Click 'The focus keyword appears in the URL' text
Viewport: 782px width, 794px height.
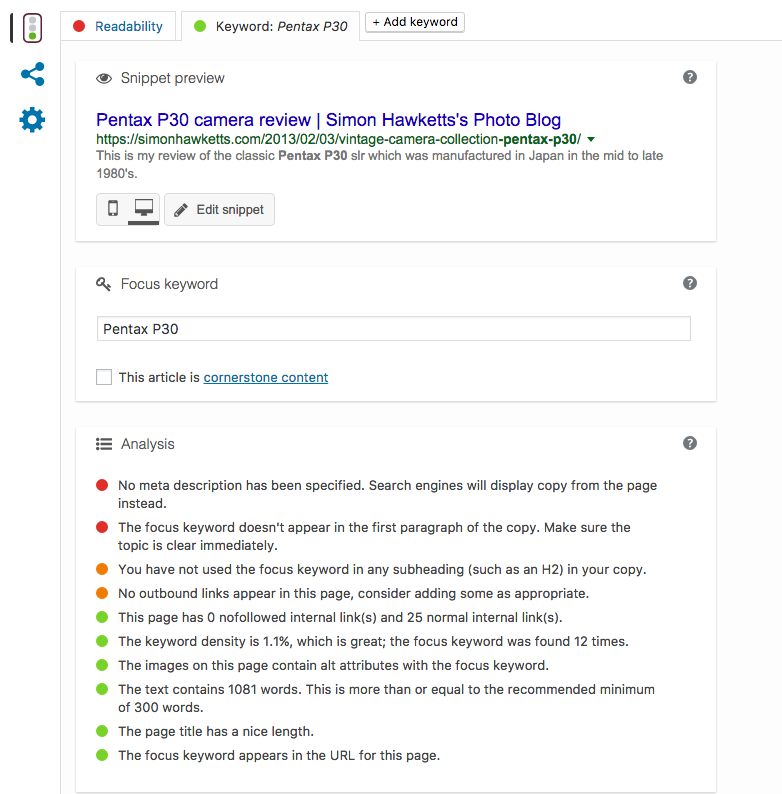(x=279, y=755)
